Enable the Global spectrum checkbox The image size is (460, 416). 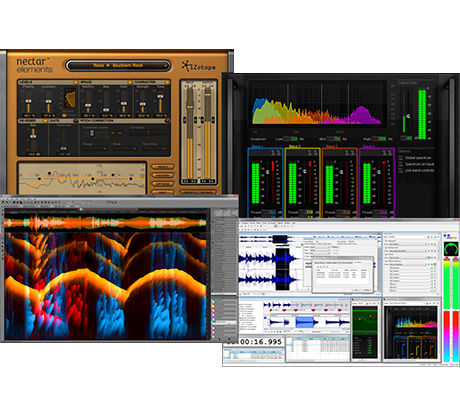tap(400, 158)
